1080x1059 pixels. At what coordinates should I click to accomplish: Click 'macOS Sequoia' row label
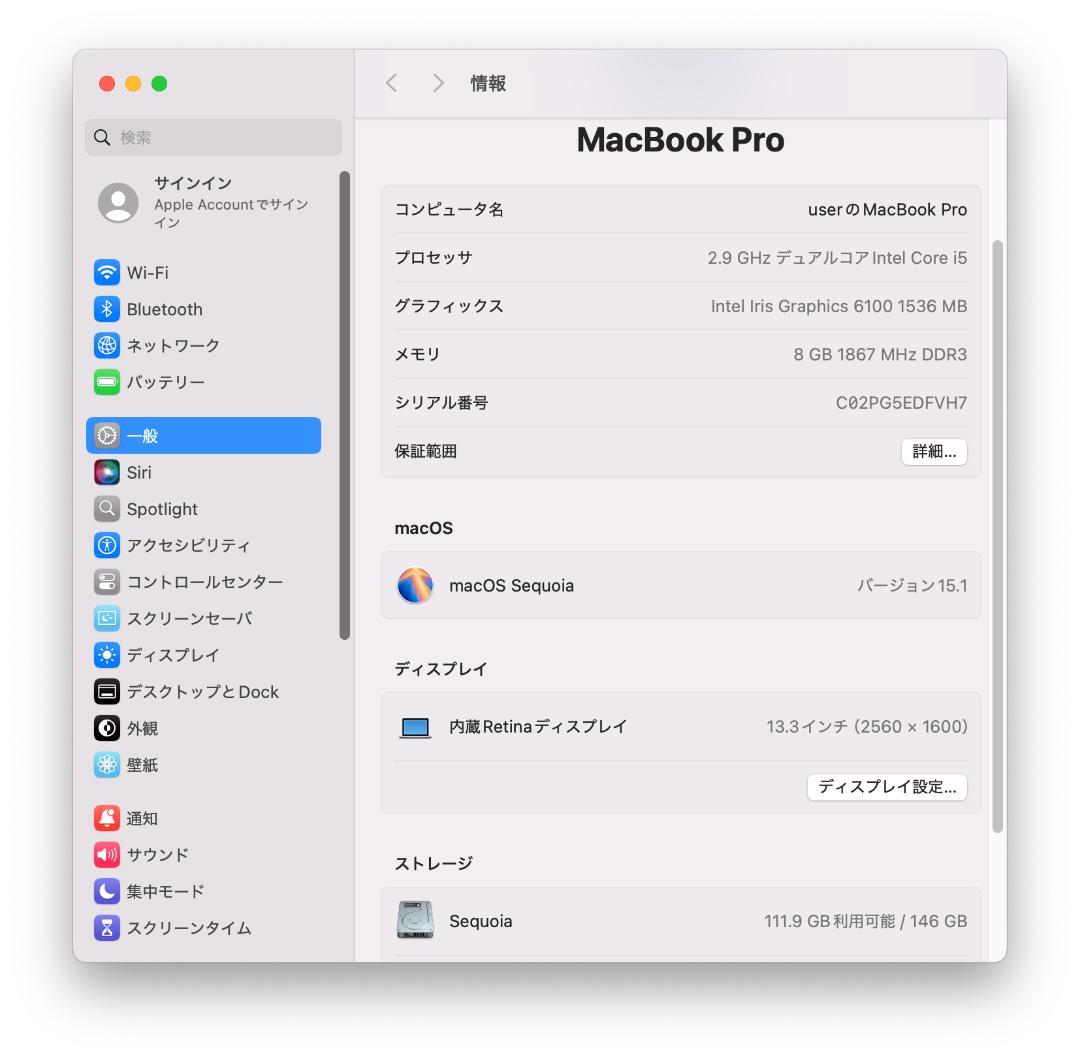(x=511, y=585)
